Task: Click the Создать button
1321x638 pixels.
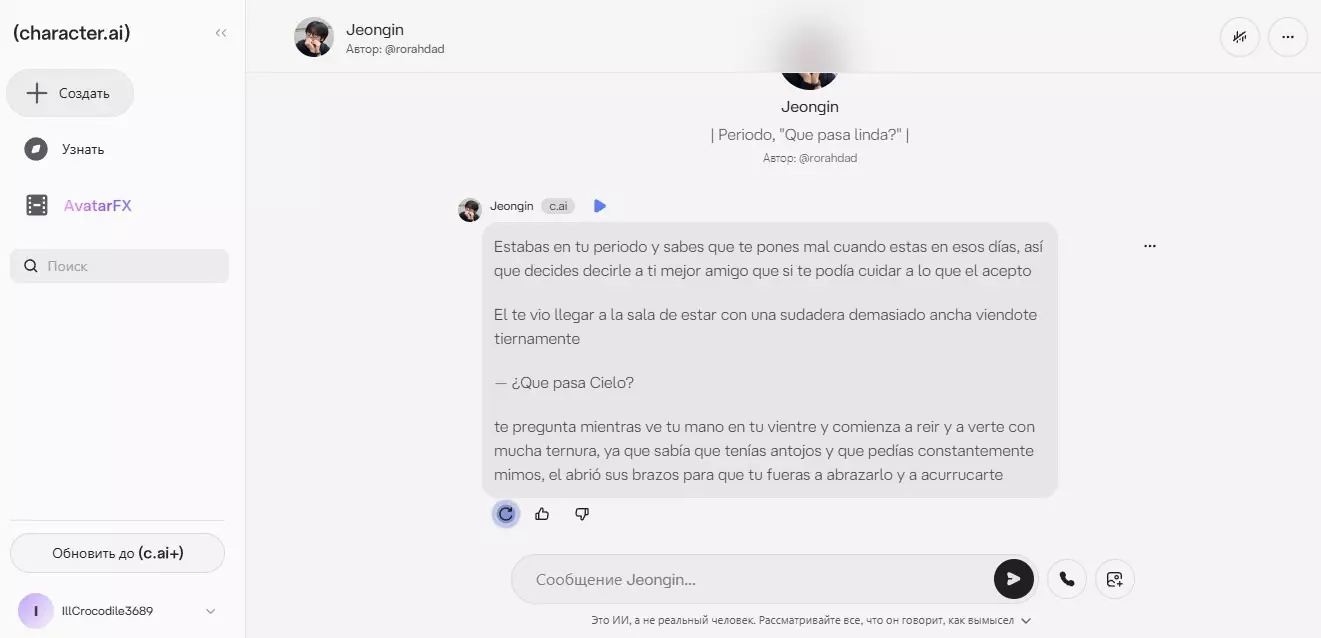Action: (x=70, y=93)
